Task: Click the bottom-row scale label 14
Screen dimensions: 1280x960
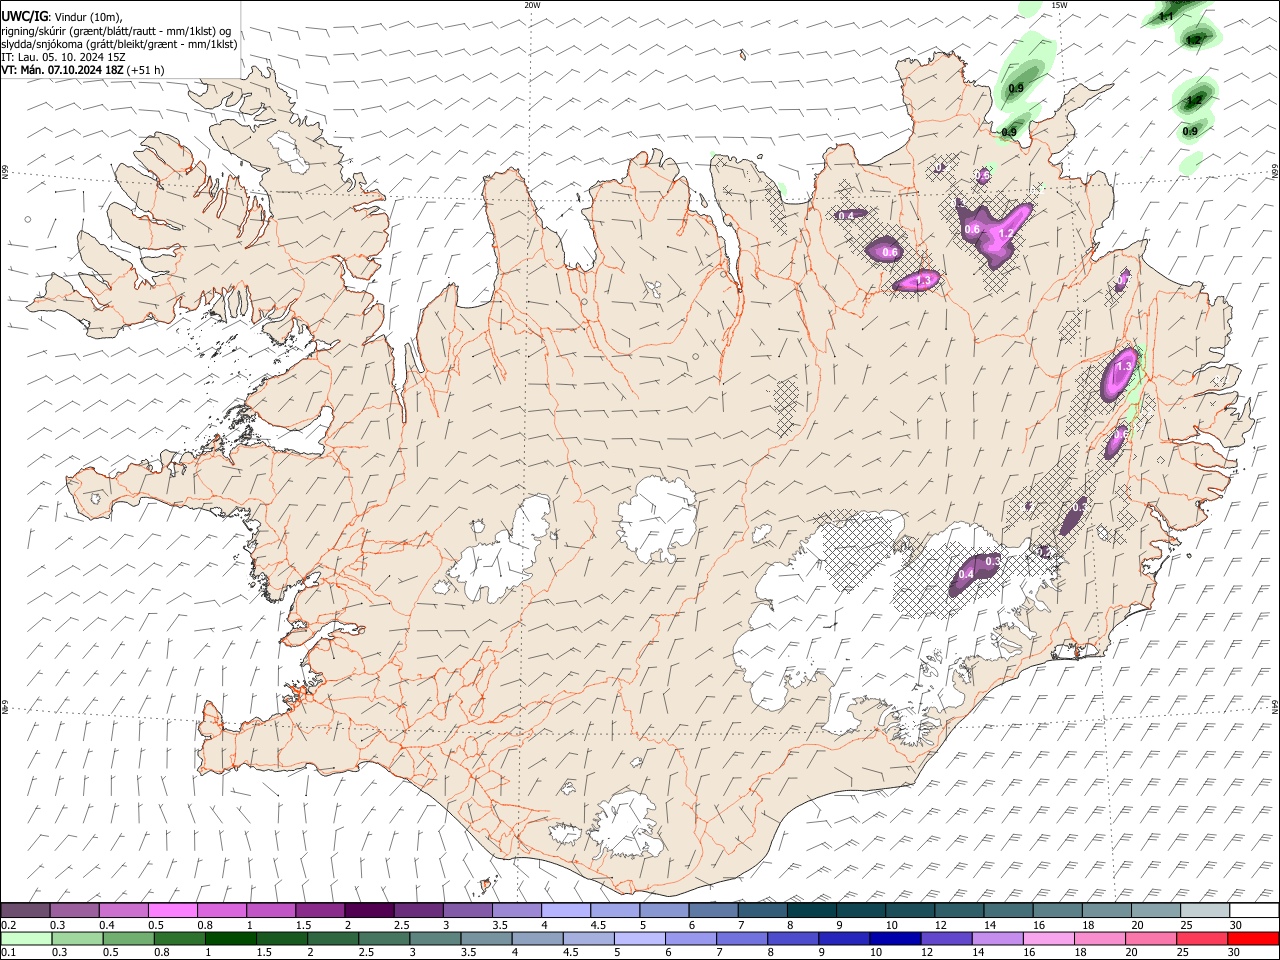Action: [978, 952]
